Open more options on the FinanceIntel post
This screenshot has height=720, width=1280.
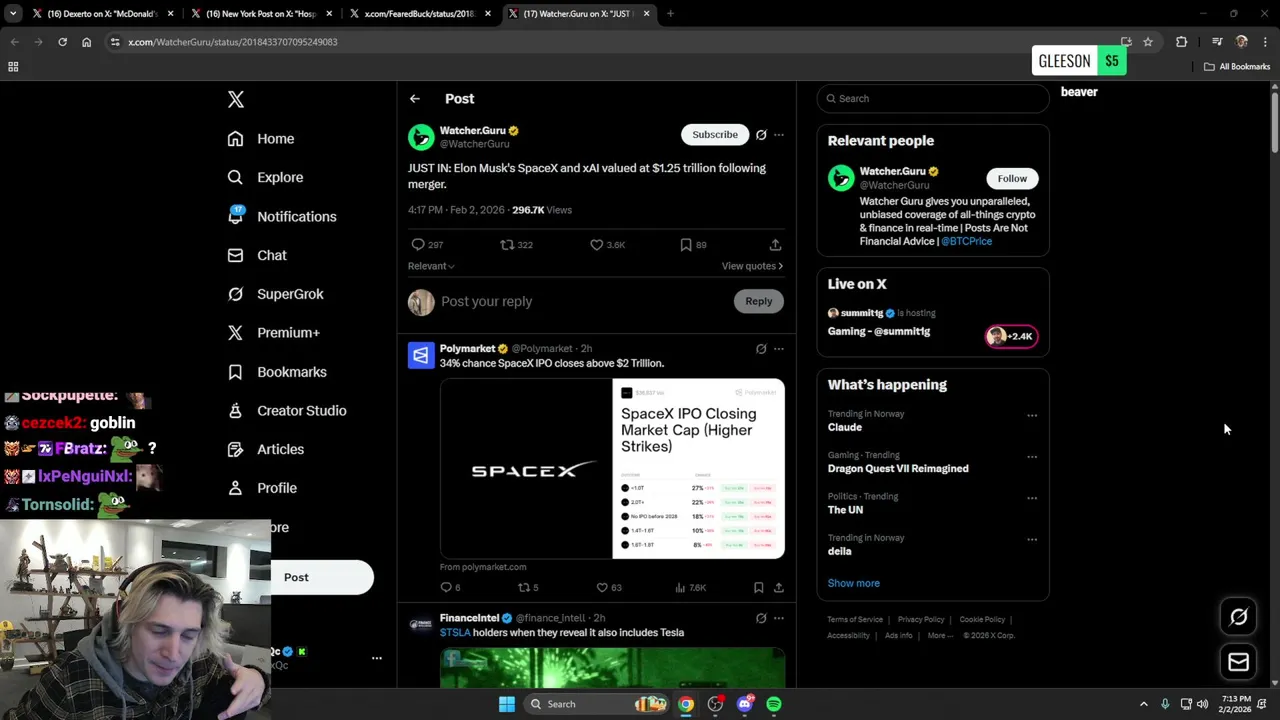tap(779, 618)
